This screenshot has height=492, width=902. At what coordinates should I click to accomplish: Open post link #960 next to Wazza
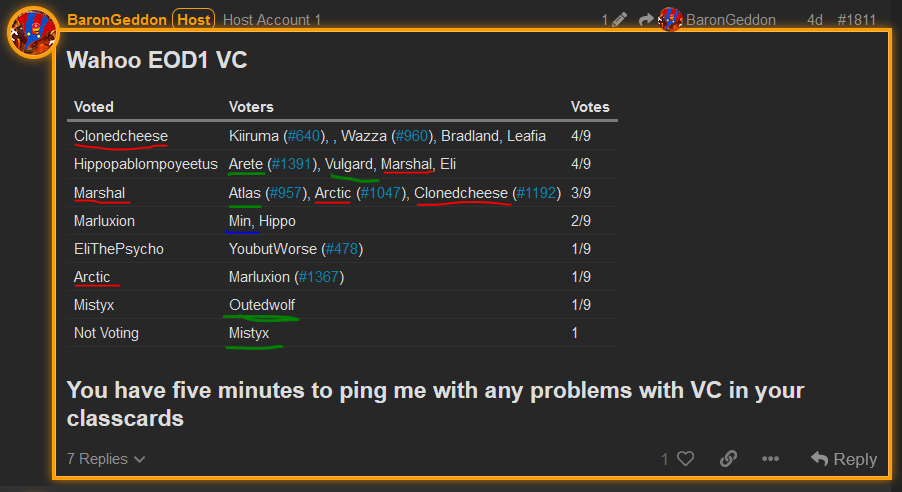click(x=412, y=136)
